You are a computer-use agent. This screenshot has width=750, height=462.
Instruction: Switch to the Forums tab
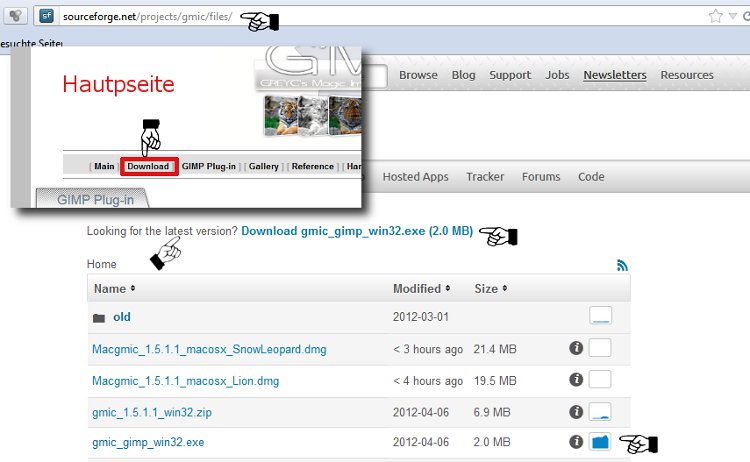[x=541, y=177]
